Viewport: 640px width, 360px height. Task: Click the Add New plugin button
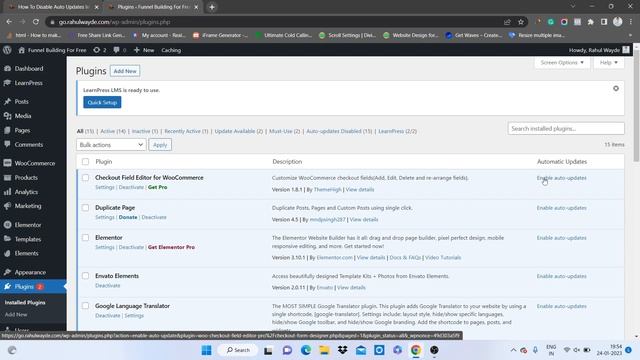click(x=125, y=71)
